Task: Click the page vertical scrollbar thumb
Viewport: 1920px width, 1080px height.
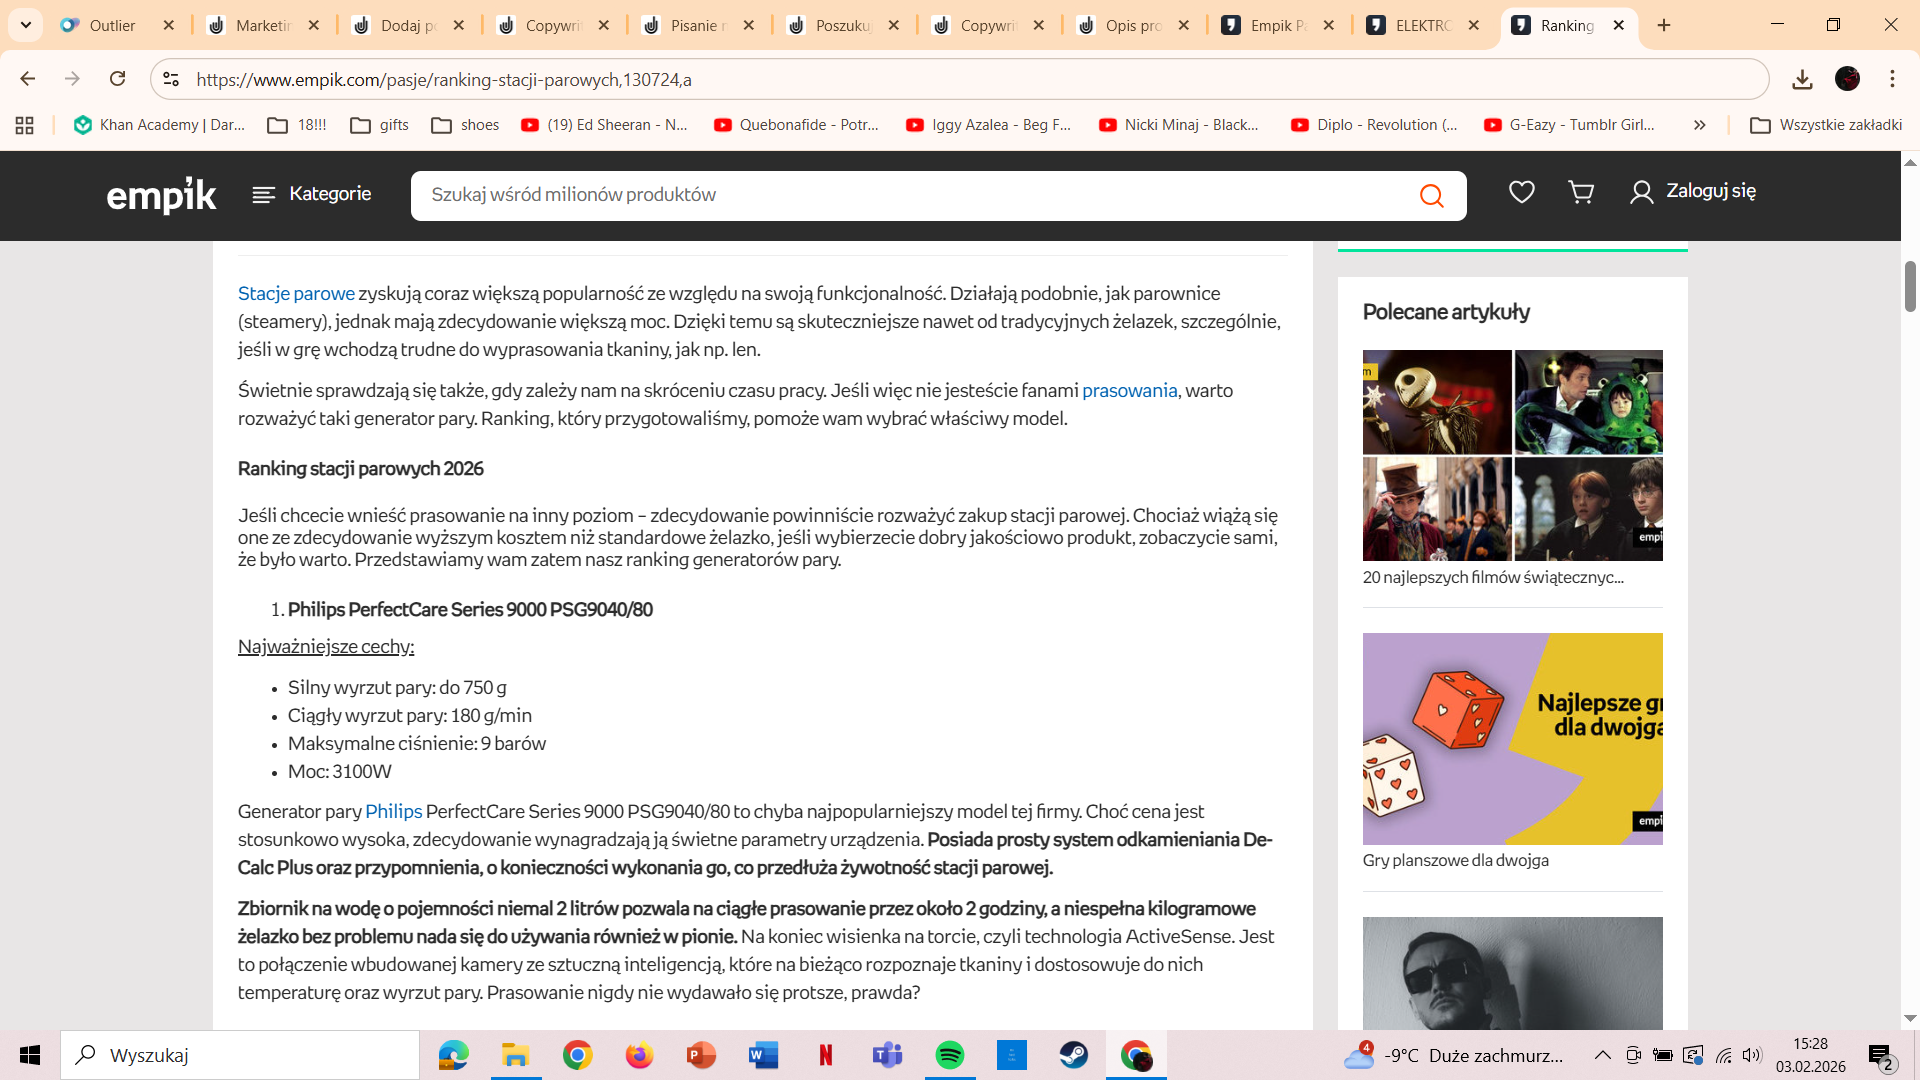Action: click(x=1910, y=287)
